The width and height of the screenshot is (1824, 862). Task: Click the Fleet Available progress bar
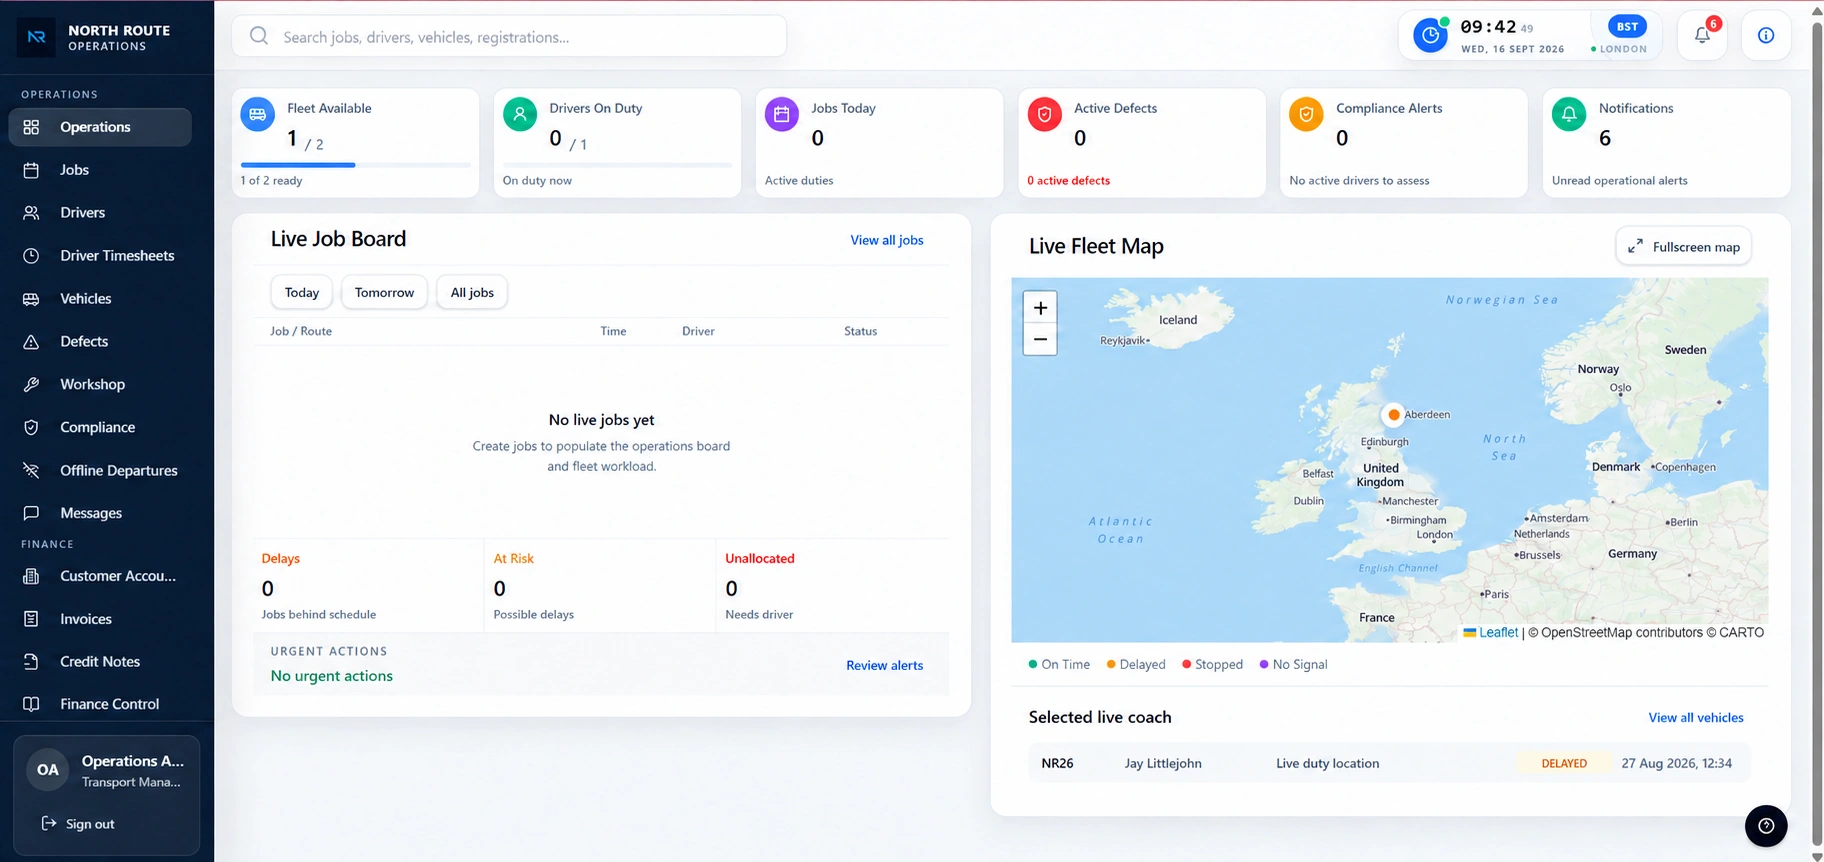point(356,165)
